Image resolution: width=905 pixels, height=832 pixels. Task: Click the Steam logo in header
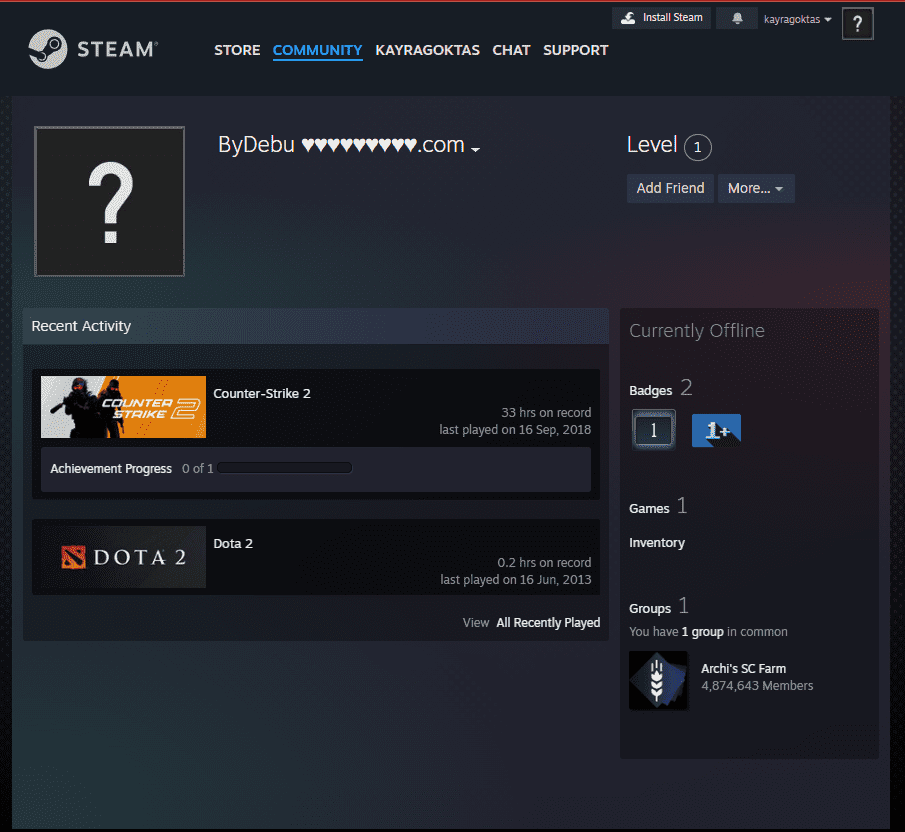92,49
